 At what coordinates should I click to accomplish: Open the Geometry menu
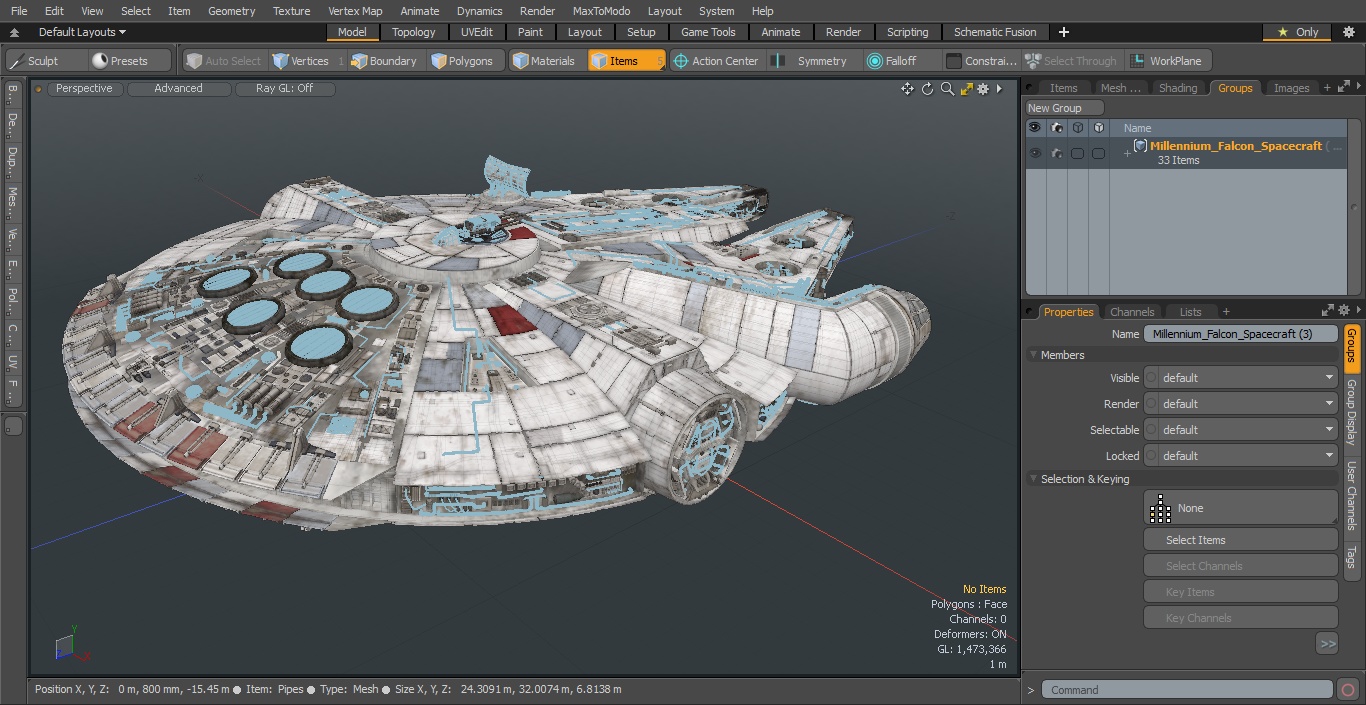tap(231, 11)
